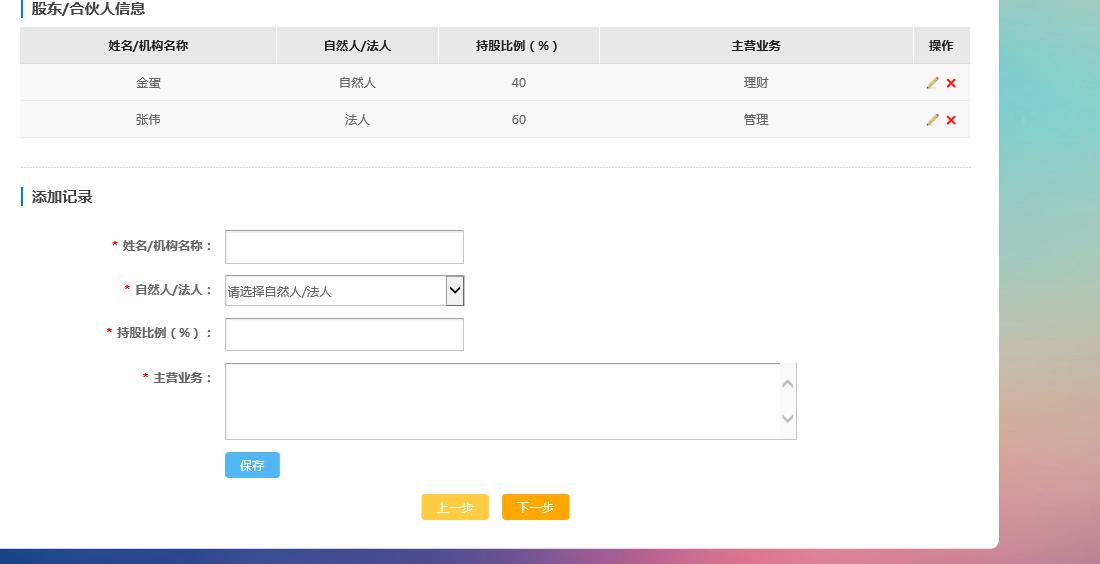Select the 张伟 name cell
The image size is (1100, 564).
click(148, 120)
